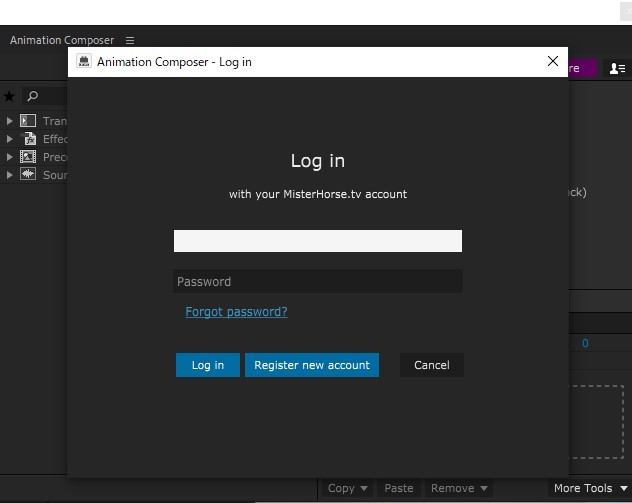Open the More Tools dropdown

click(x=590, y=488)
